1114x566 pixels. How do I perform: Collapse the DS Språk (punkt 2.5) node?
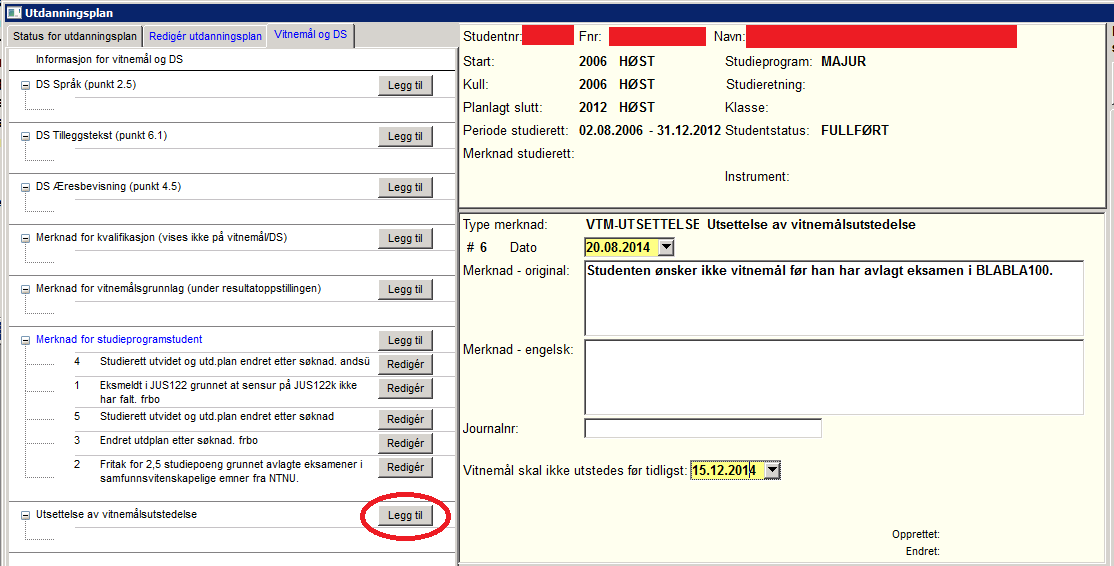[25, 85]
